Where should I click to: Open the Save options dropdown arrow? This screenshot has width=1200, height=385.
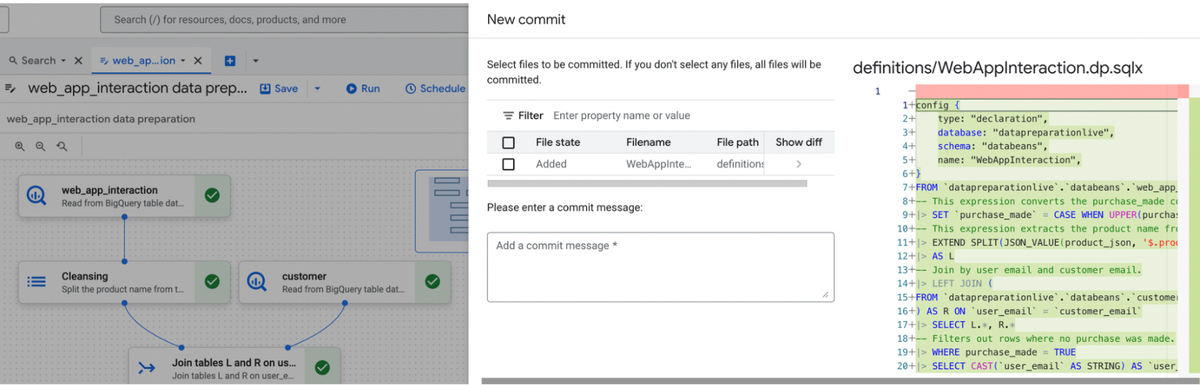coord(317,88)
